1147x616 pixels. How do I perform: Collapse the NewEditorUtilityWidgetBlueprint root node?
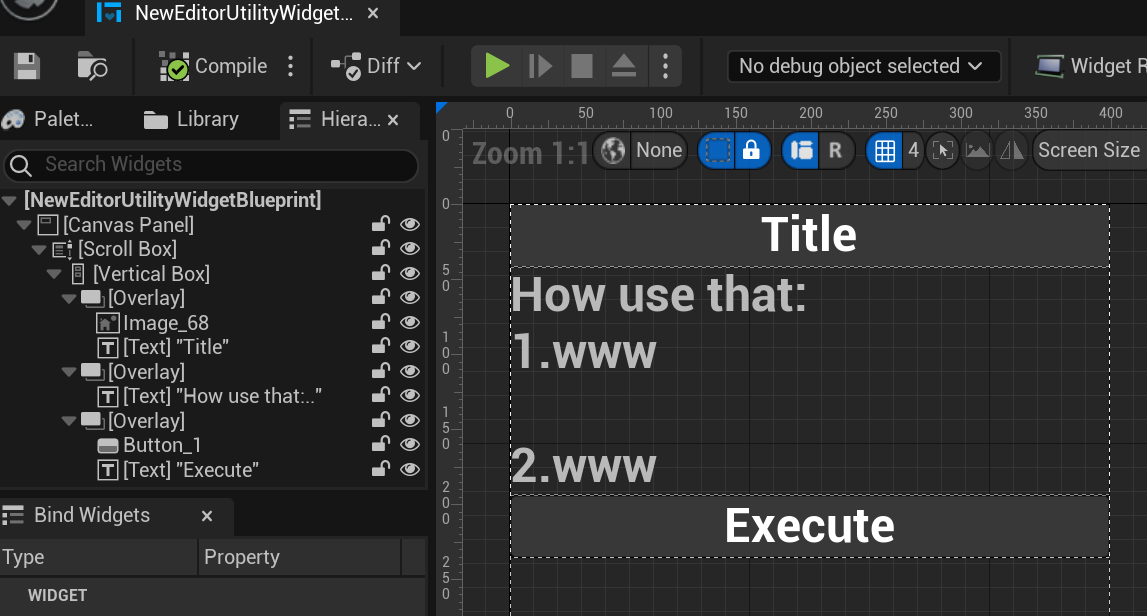(x=10, y=200)
